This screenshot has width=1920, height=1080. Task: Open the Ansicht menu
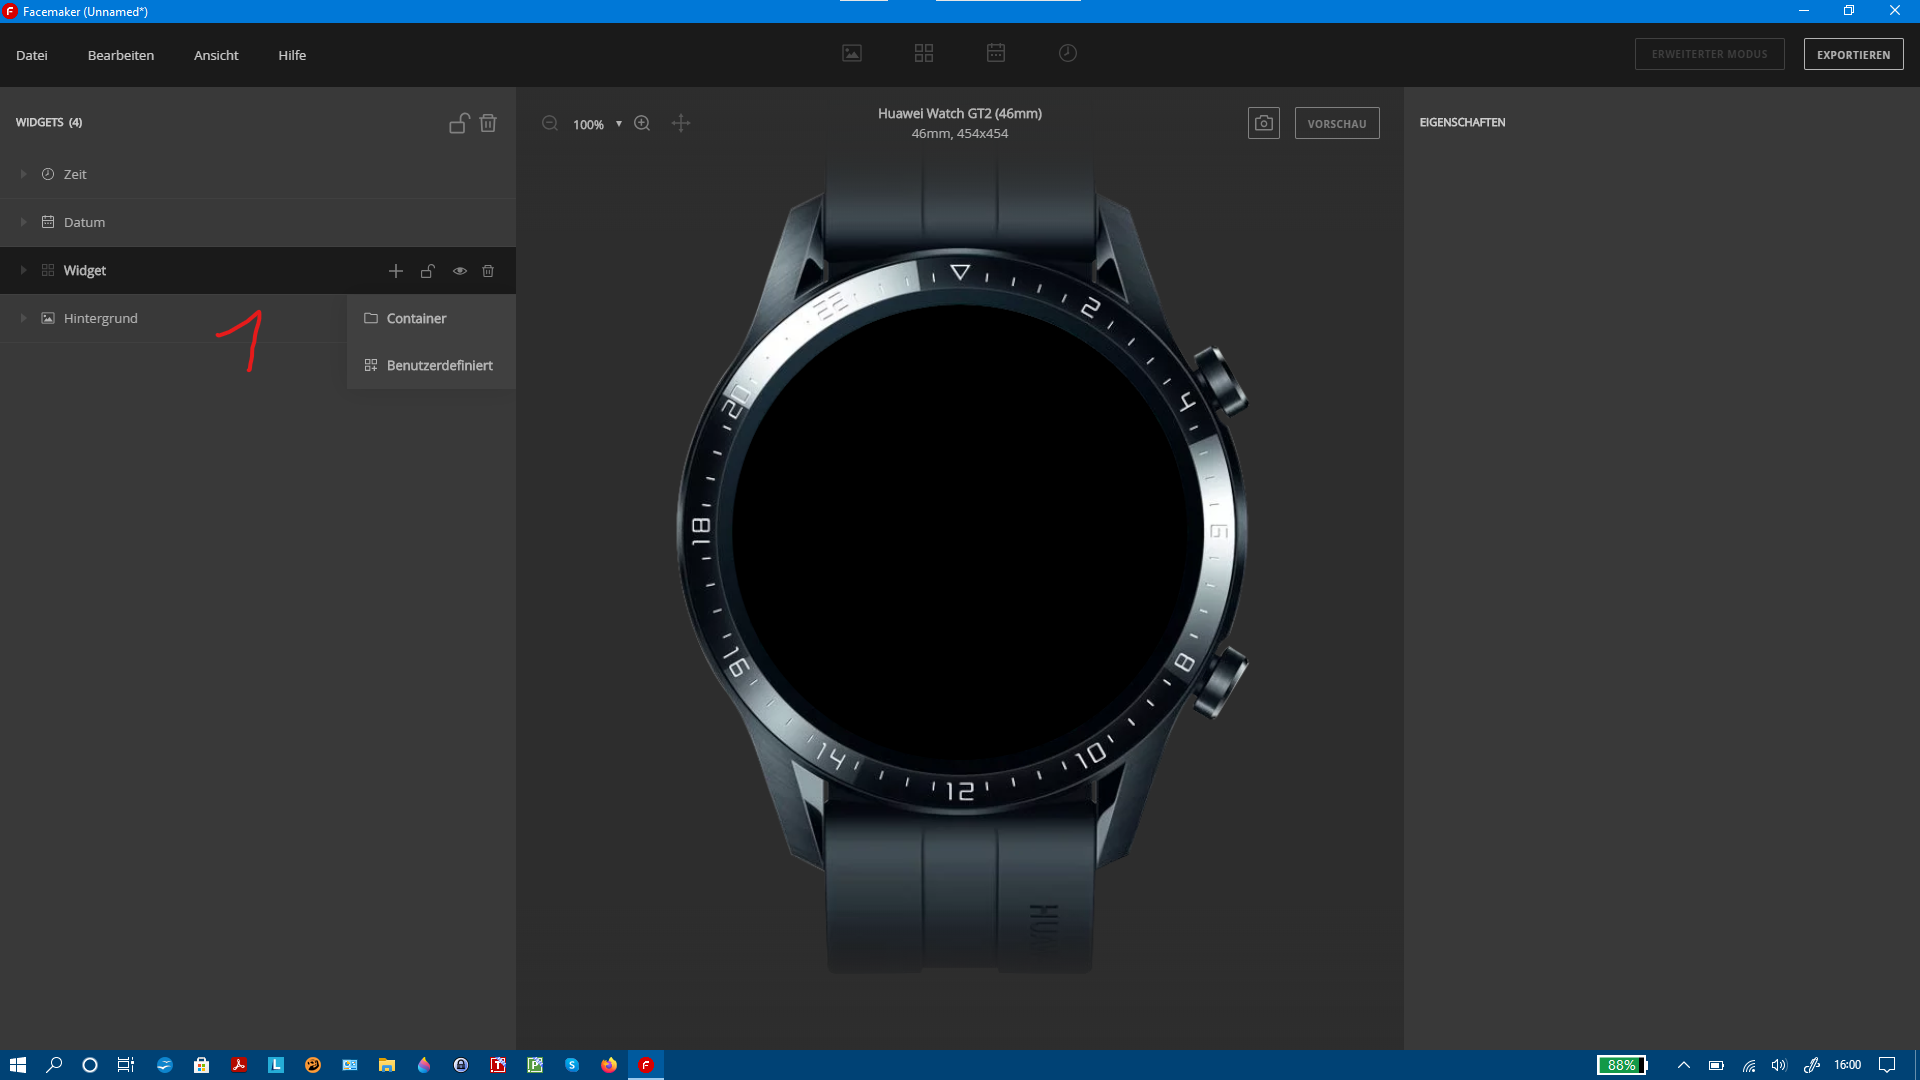(x=216, y=55)
